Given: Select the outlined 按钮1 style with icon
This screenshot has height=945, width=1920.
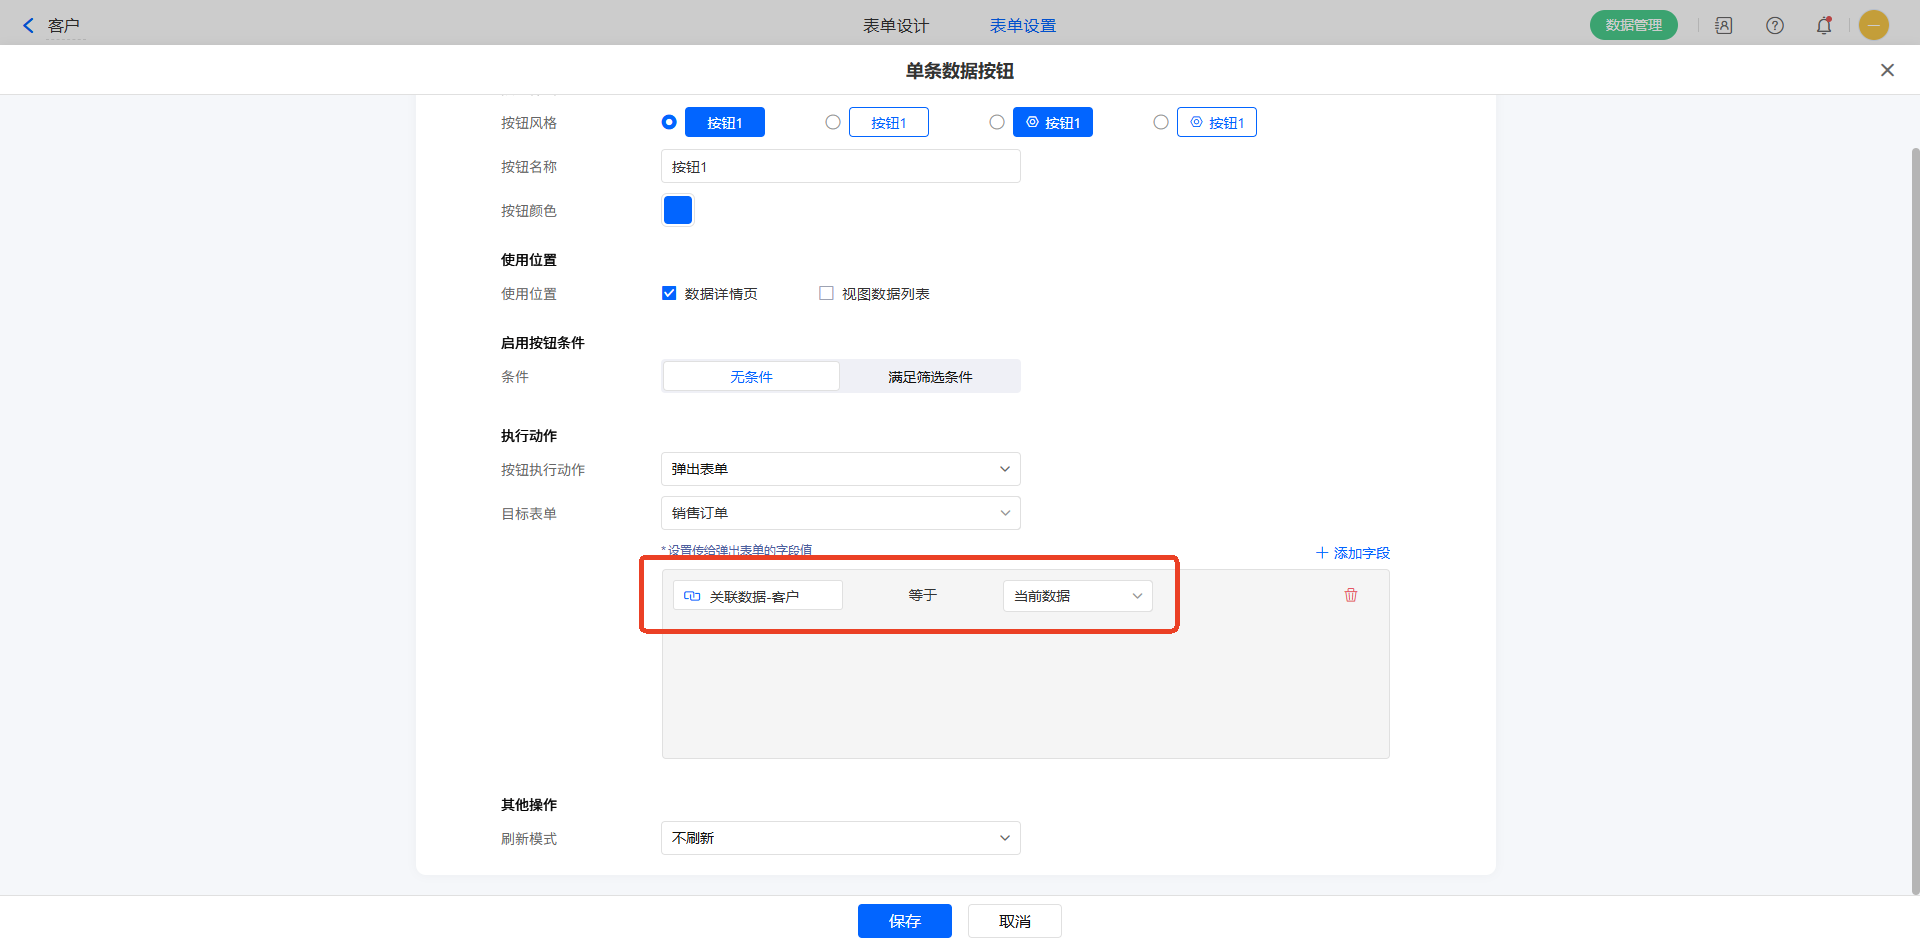Looking at the screenshot, I should [1161, 122].
